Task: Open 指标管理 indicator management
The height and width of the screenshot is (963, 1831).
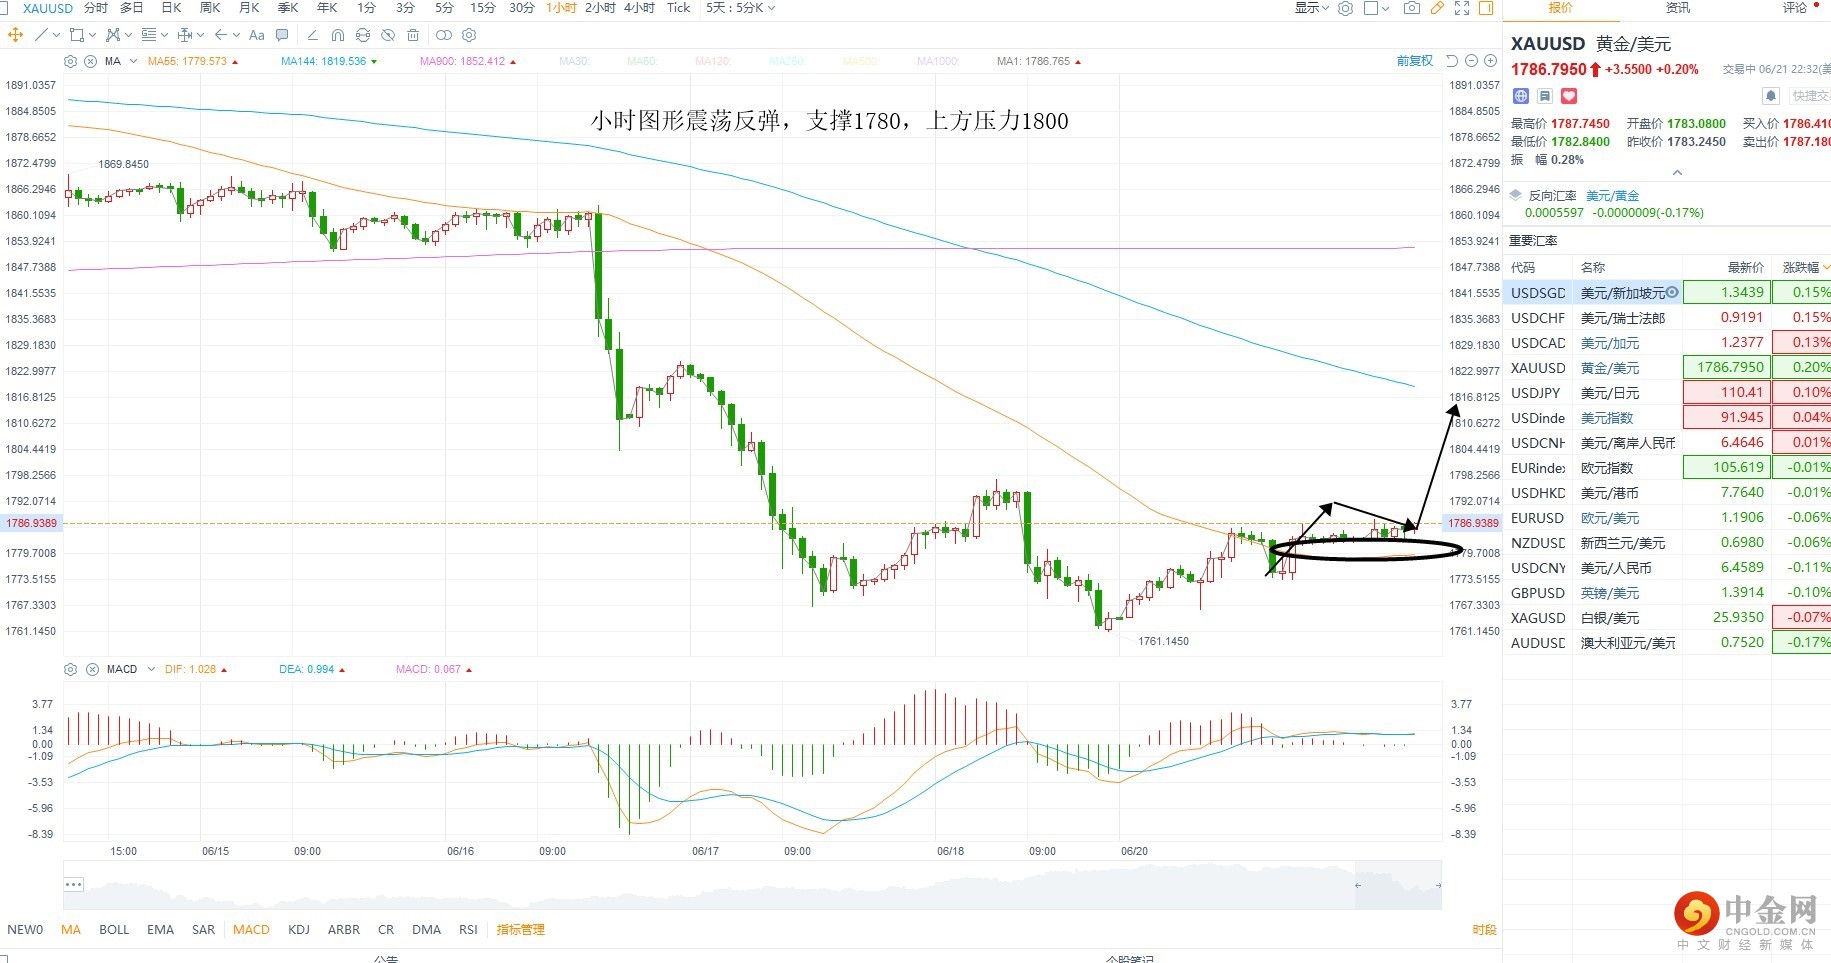Action: [x=521, y=929]
